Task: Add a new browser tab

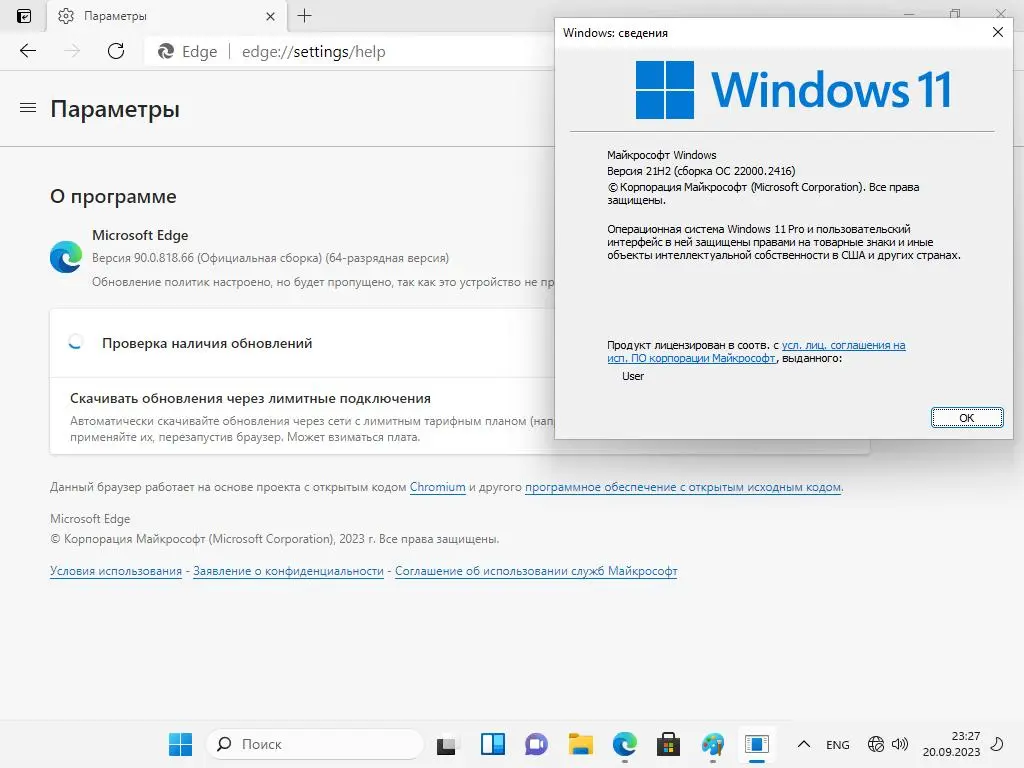Action: tap(305, 16)
